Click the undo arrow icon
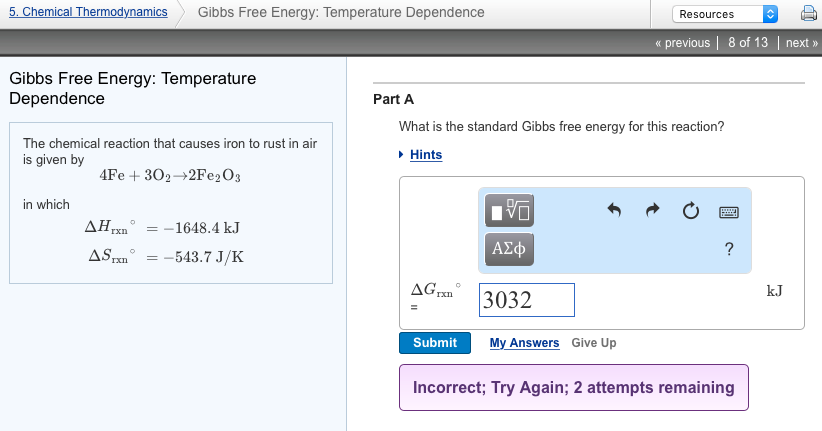Image resolution: width=822 pixels, height=431 pixels. click(x=614, y=211)
